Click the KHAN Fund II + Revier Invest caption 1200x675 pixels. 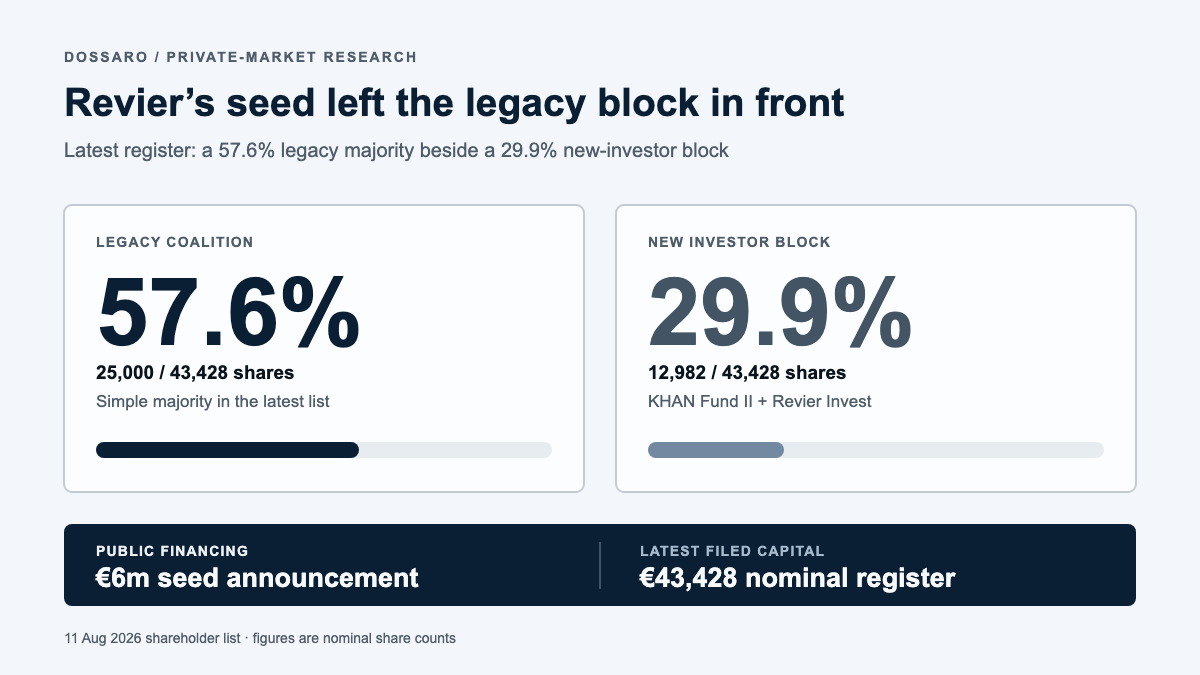[x=760, y=401]
